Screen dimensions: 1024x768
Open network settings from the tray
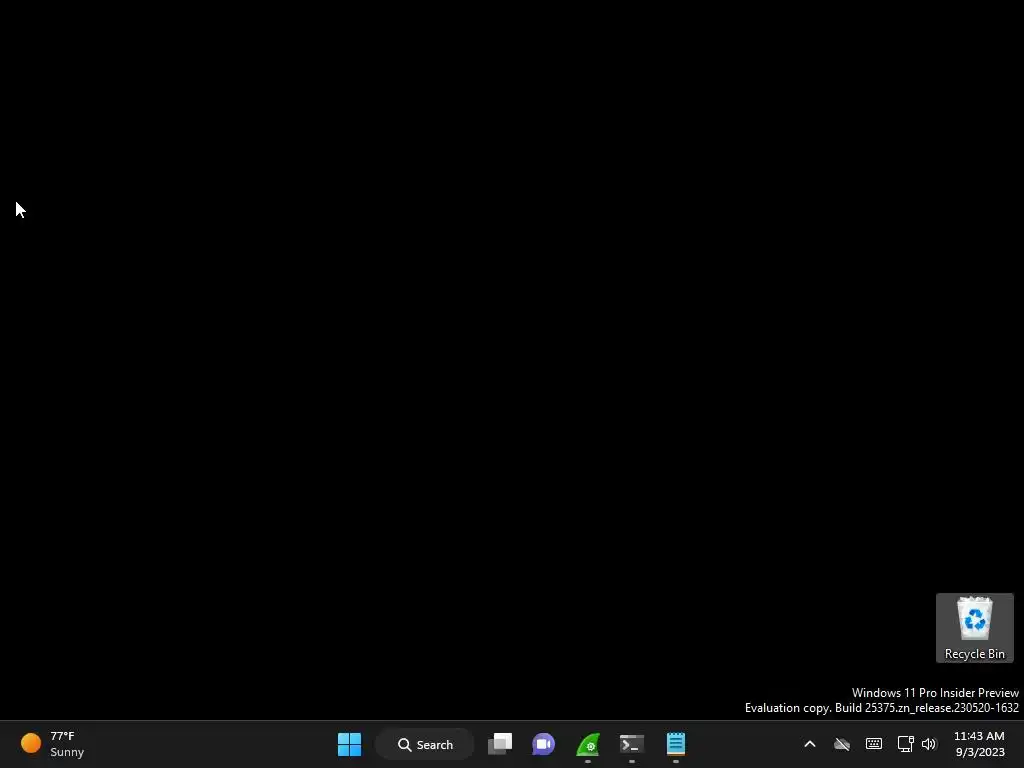[x=905, y=744]
